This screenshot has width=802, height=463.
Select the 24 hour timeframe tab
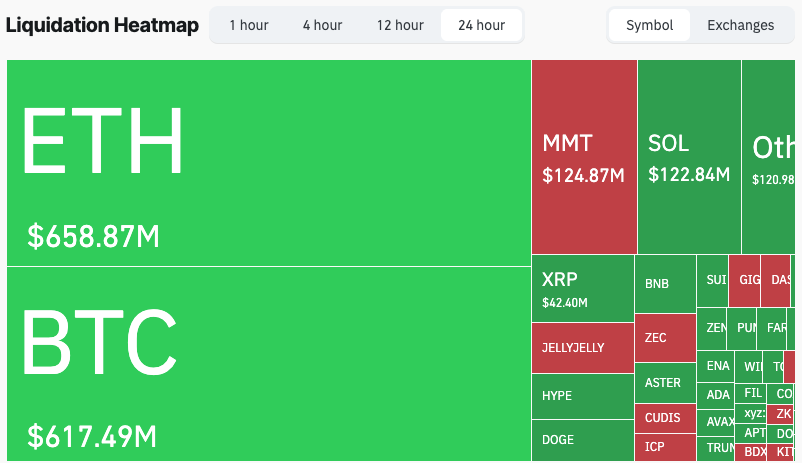pyautogui.click(x=481, y=25)
